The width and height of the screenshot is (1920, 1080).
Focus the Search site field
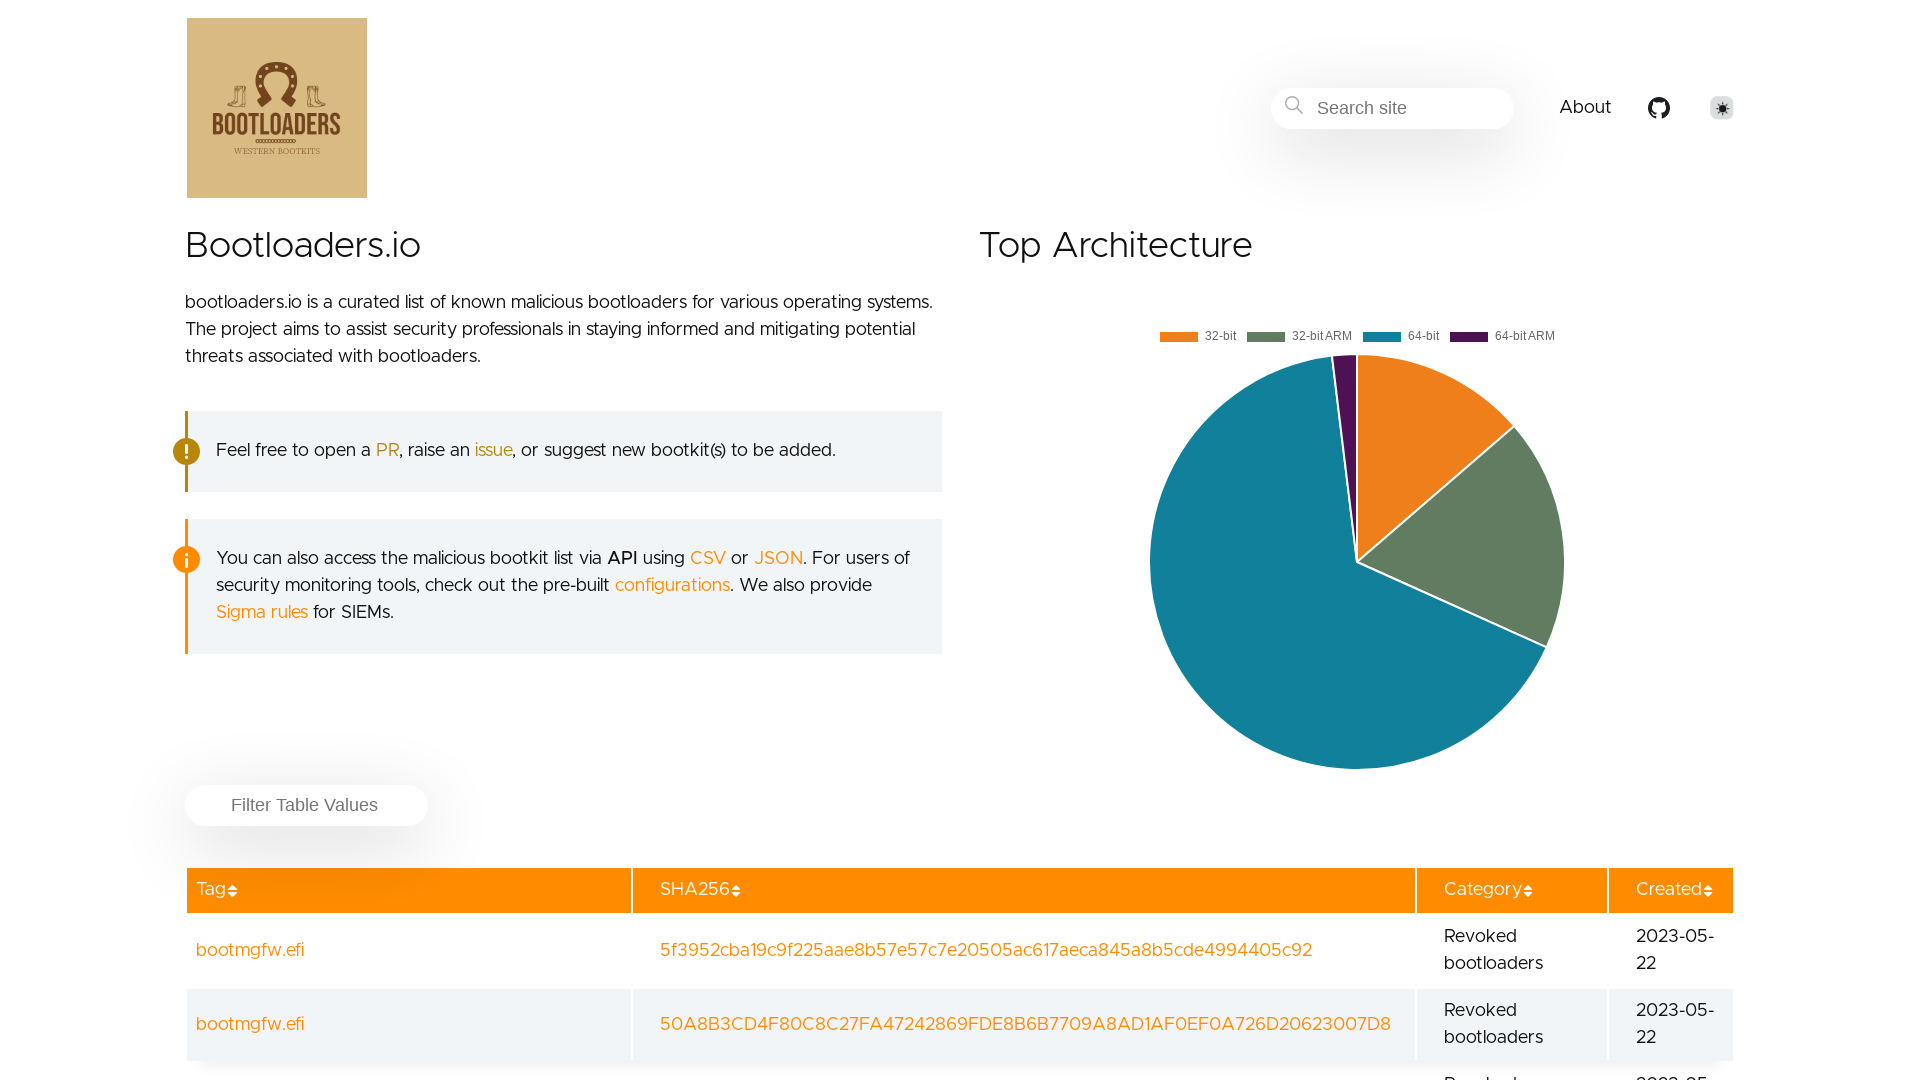coord(1392,108)
